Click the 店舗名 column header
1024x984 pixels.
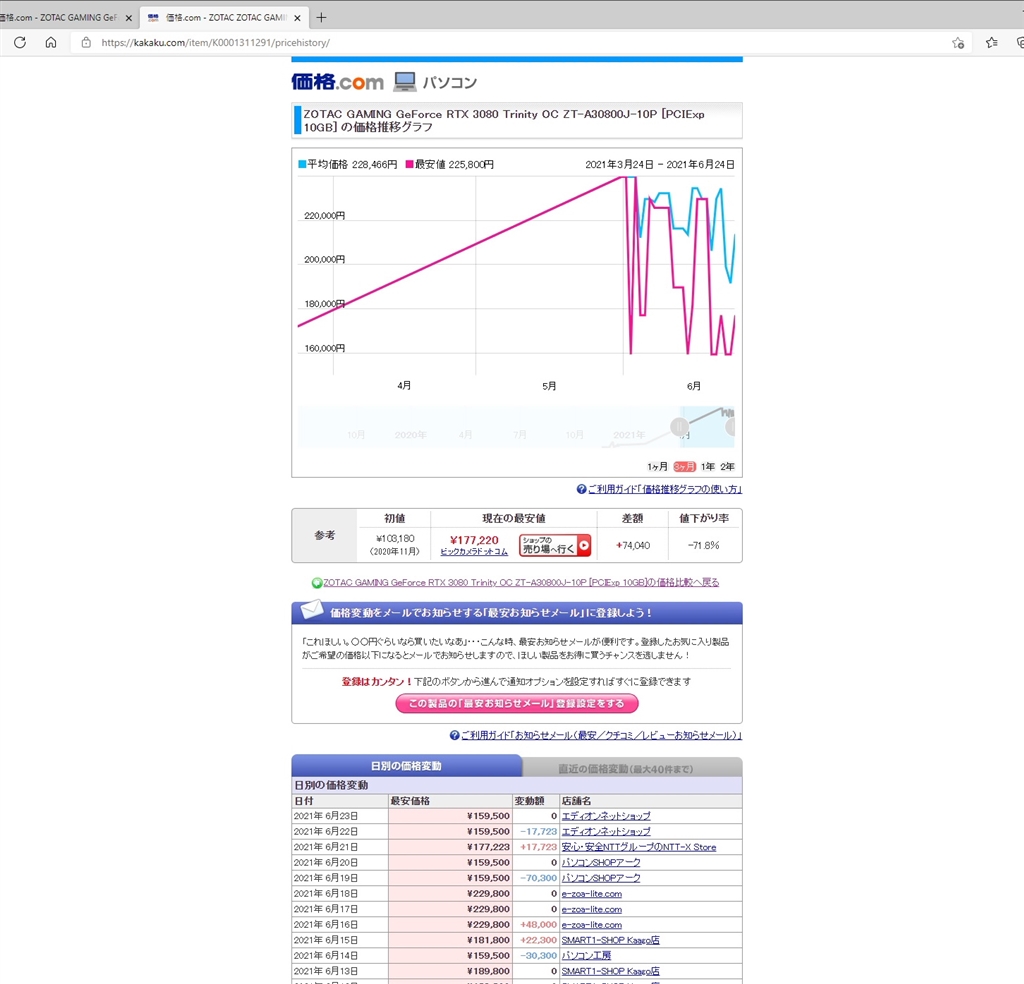(650, 801)
